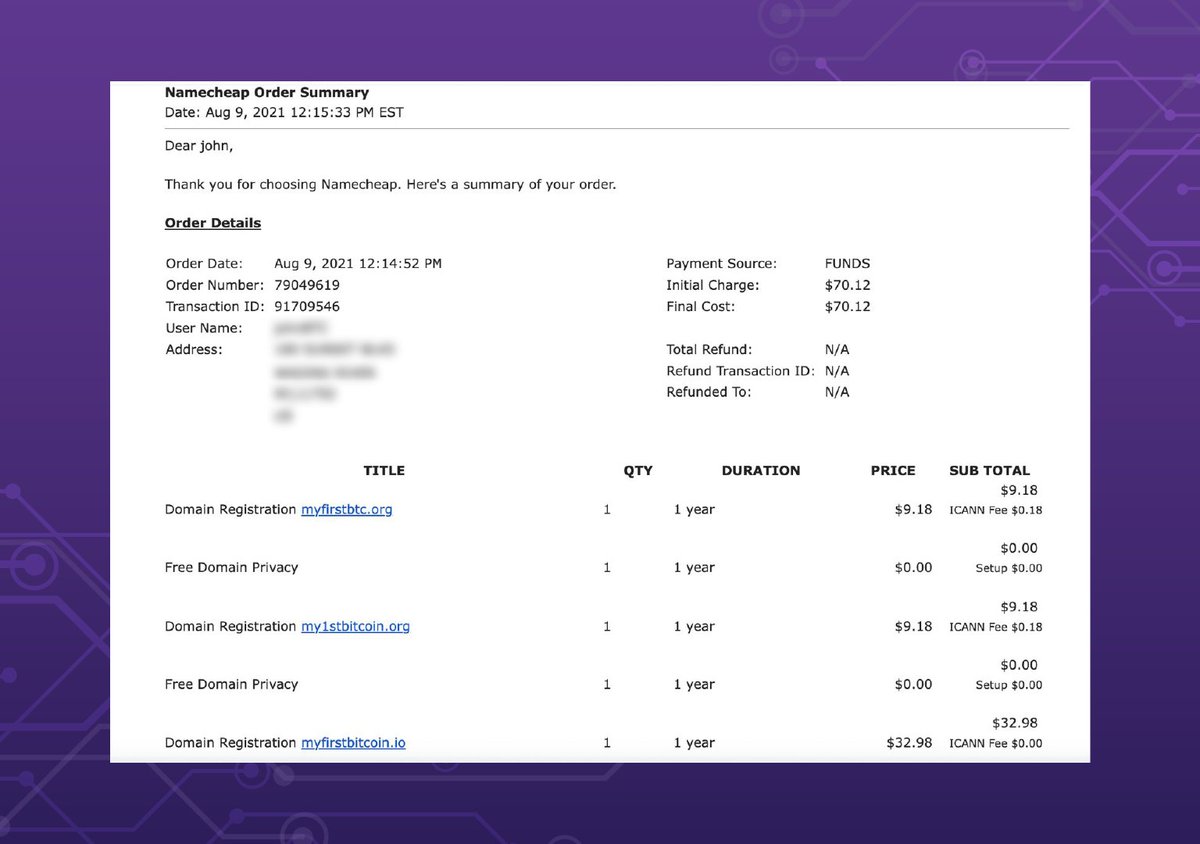
Task: Select the order number 79049619
Action: pyautogui.click(x=307, y=286)
